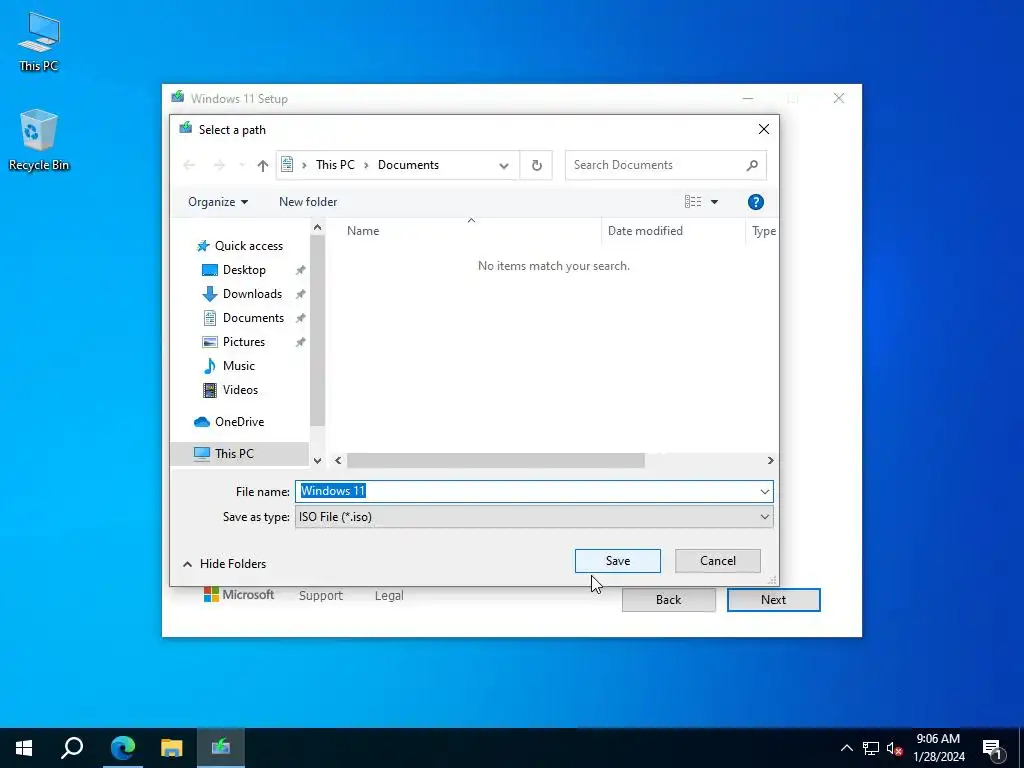Click the network tray icon
The image size is (1024, 768).
pos(871,748)
